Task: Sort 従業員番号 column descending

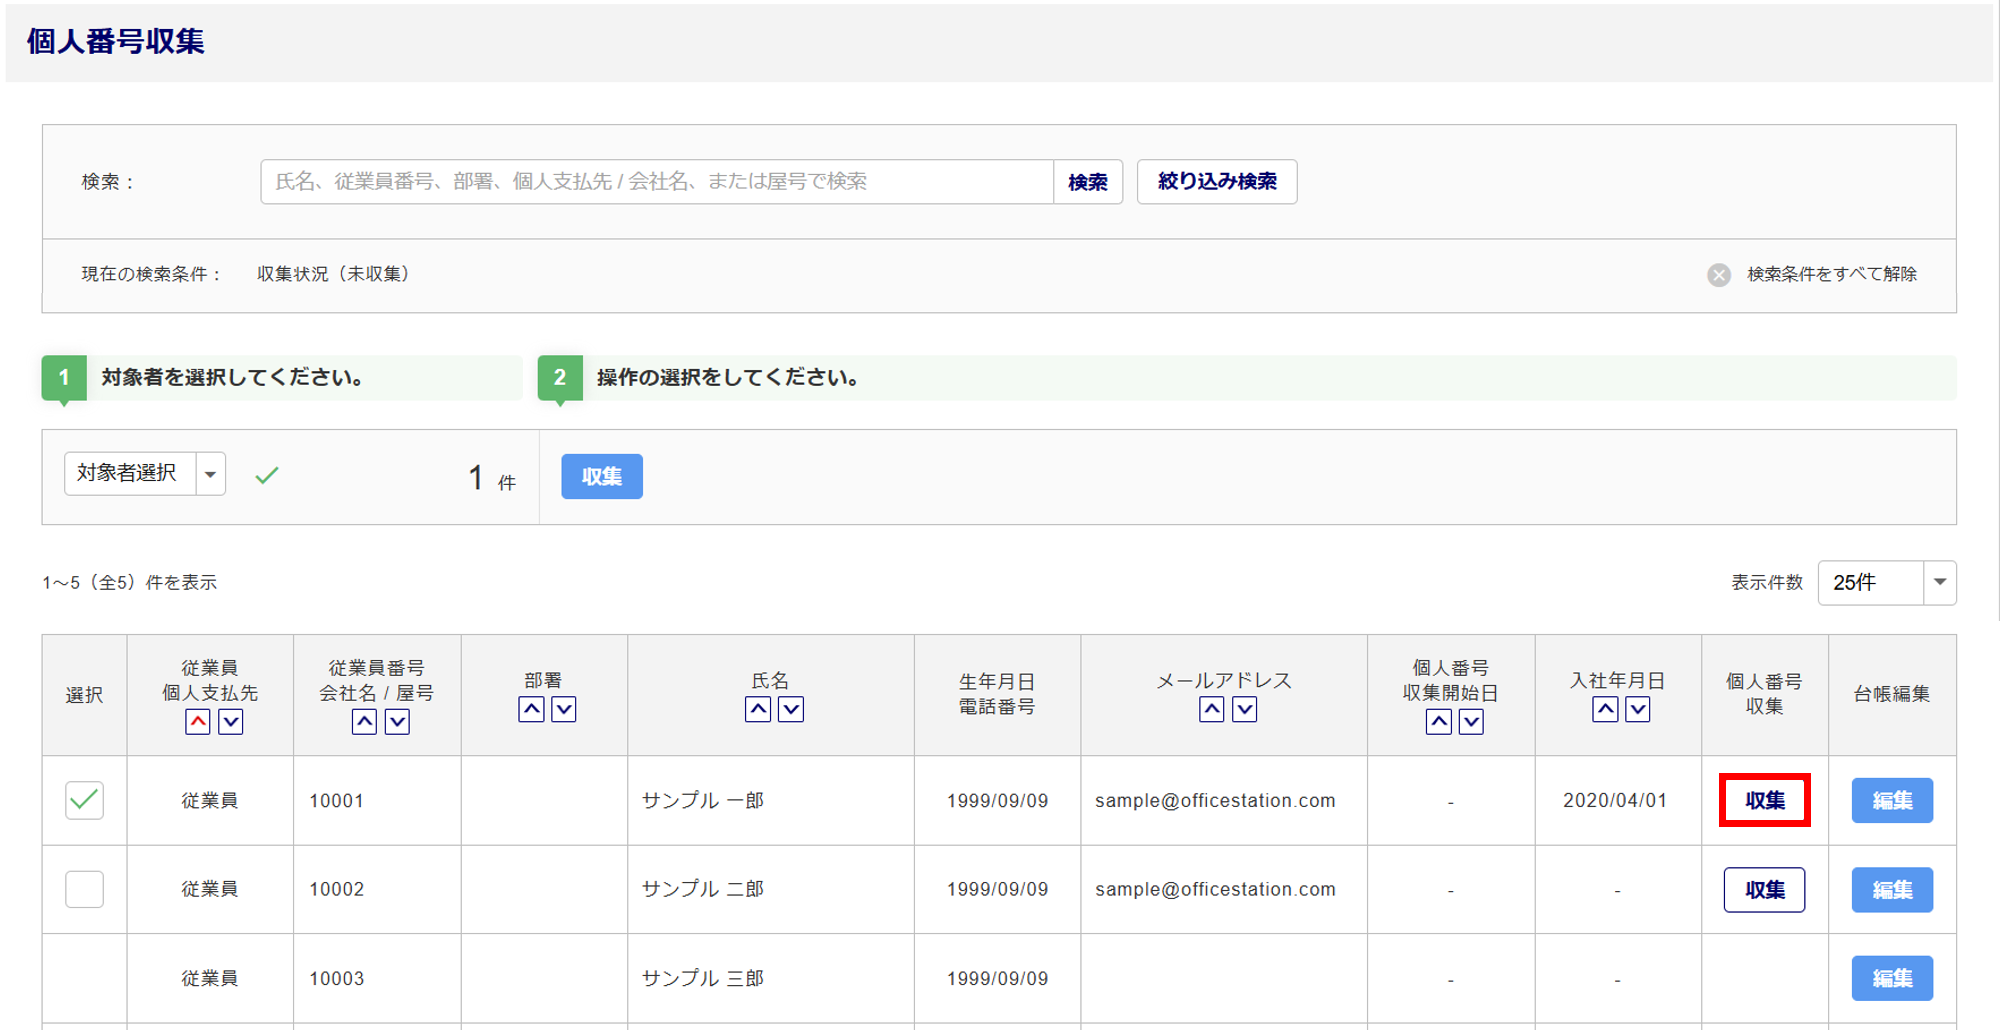Action: click(x=397, y=722)
